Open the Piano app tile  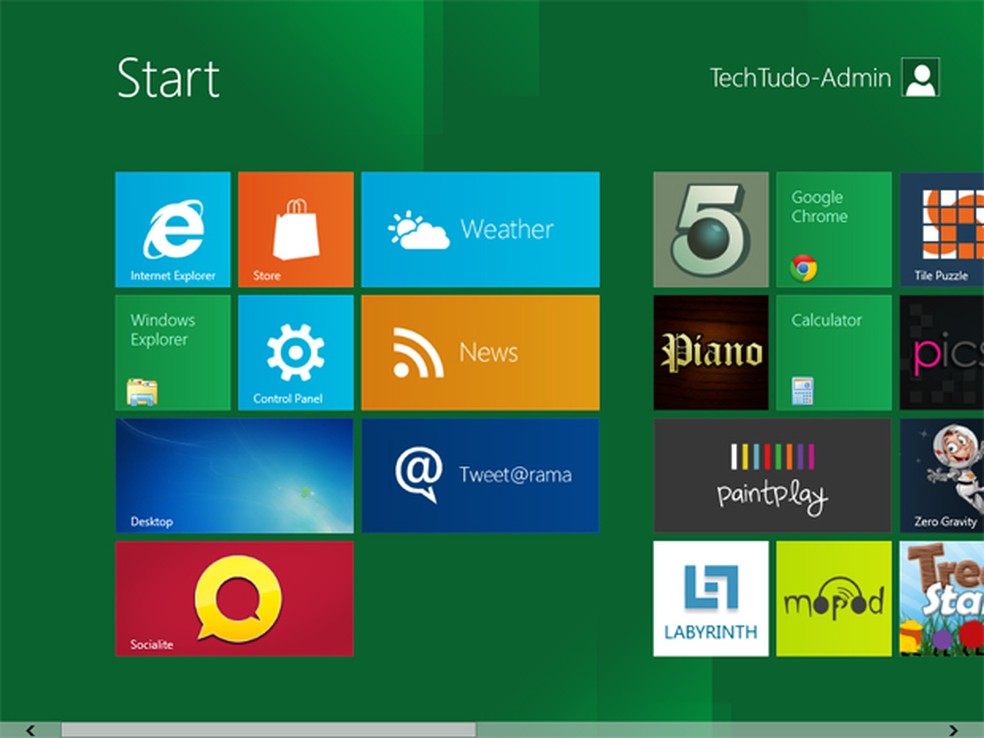click(710, 353)
